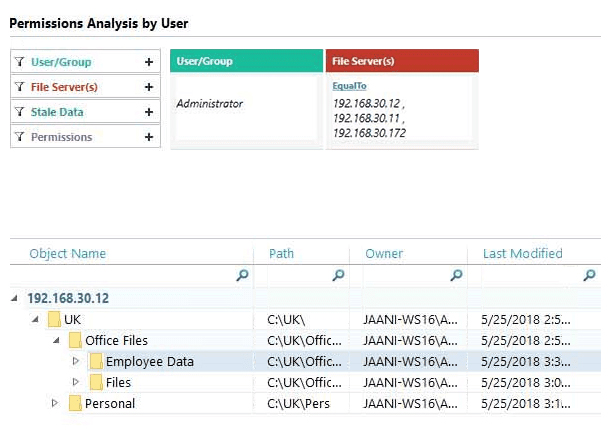The image size is (612, 430).
Task: Click the Files folder icon
Action: (x=96, y=382)
